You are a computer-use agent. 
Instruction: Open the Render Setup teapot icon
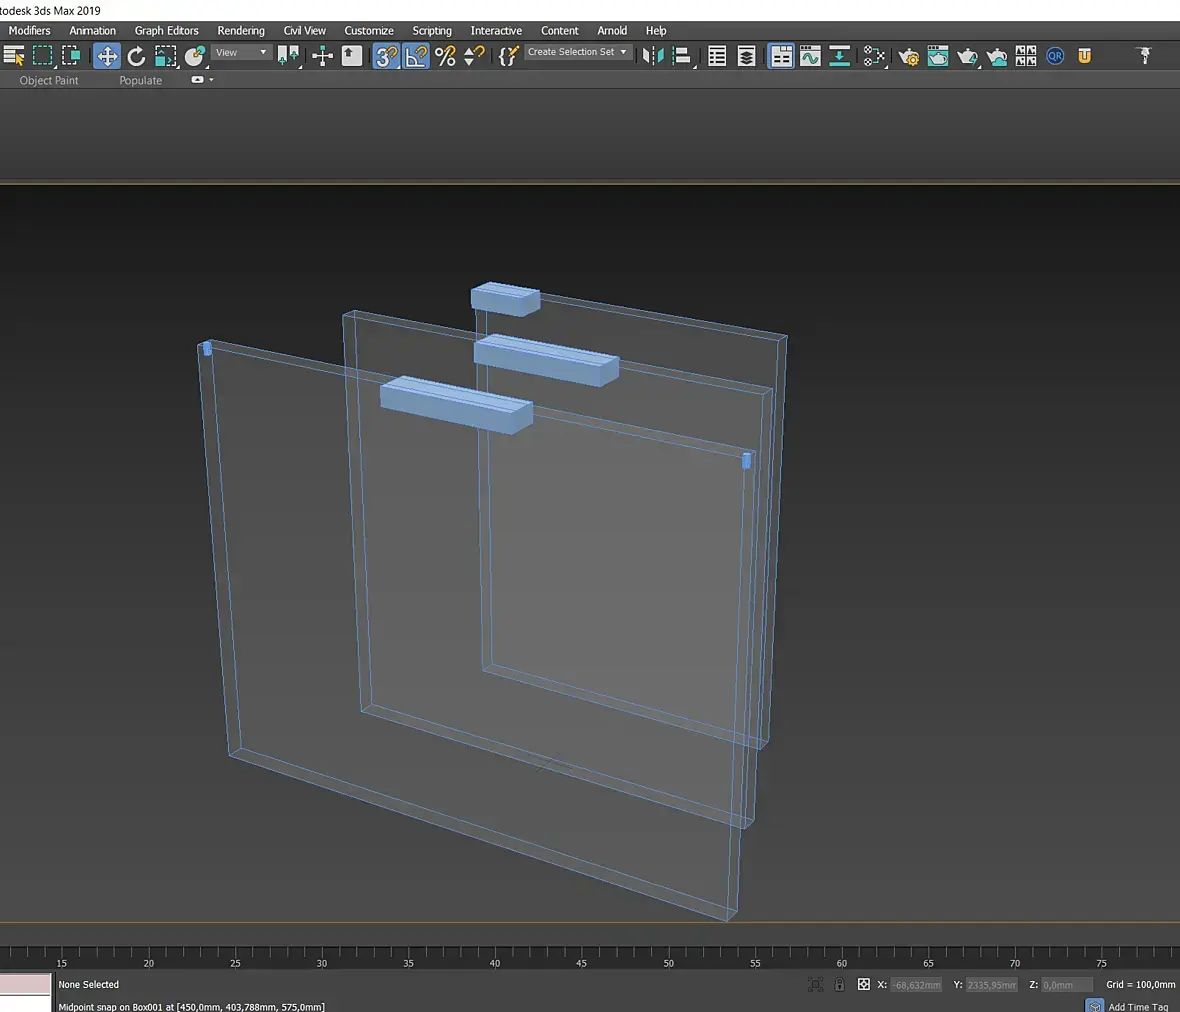click(x=908, y=56)
